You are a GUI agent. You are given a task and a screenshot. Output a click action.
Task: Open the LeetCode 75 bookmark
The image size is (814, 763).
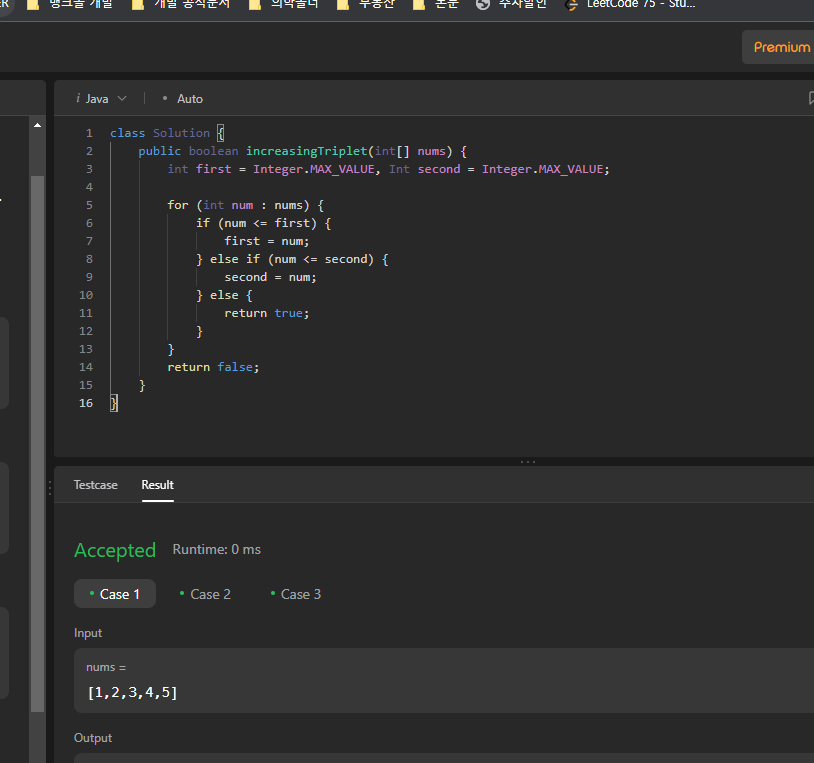pos(631,4)
